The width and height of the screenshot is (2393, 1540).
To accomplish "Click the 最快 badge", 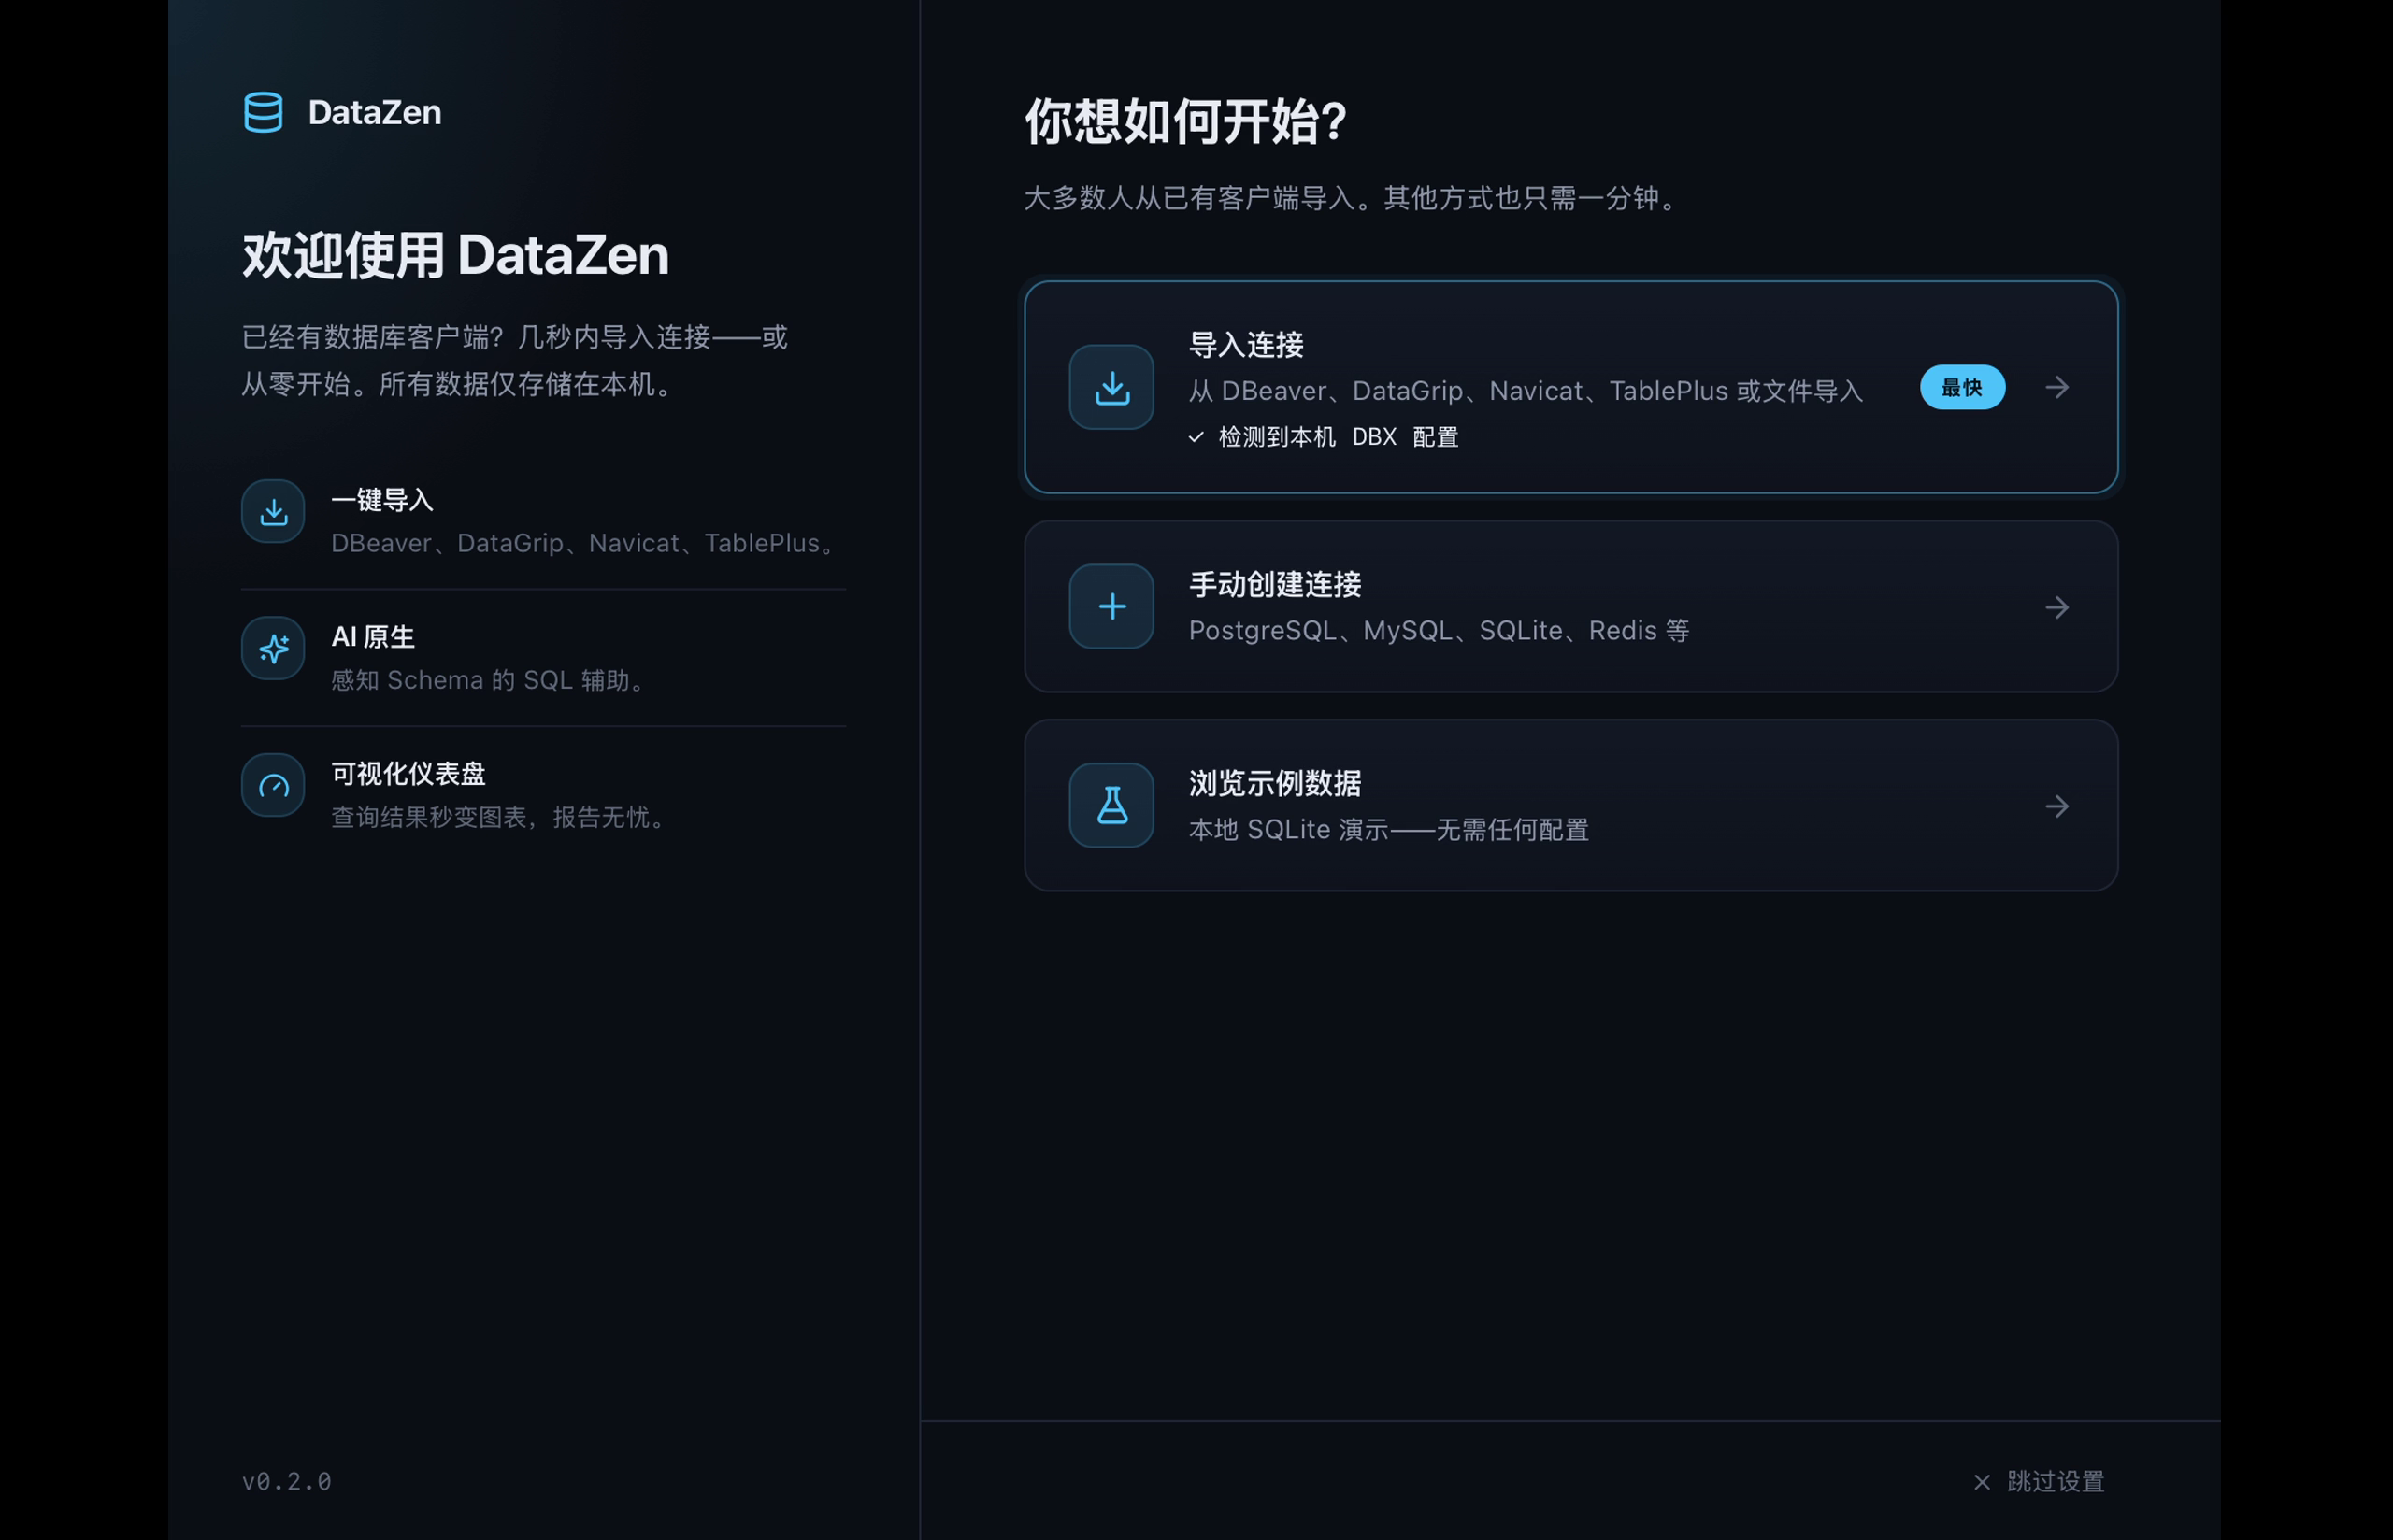I will [1961, 387].
